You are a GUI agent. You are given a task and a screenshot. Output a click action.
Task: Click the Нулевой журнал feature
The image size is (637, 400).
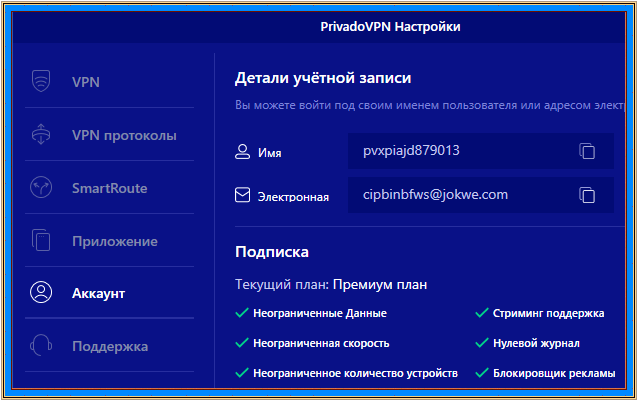point(536,343)
